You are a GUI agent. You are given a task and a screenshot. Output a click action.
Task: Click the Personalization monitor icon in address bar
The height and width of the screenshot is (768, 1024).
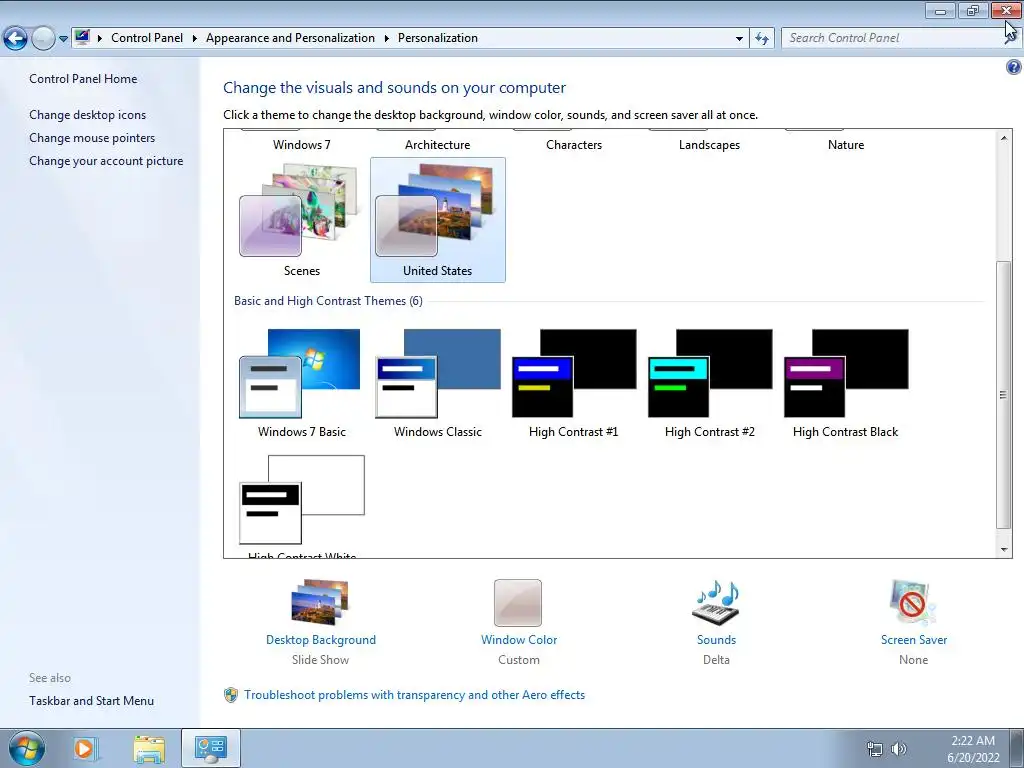pyautogui.click(x=82, y=37)
